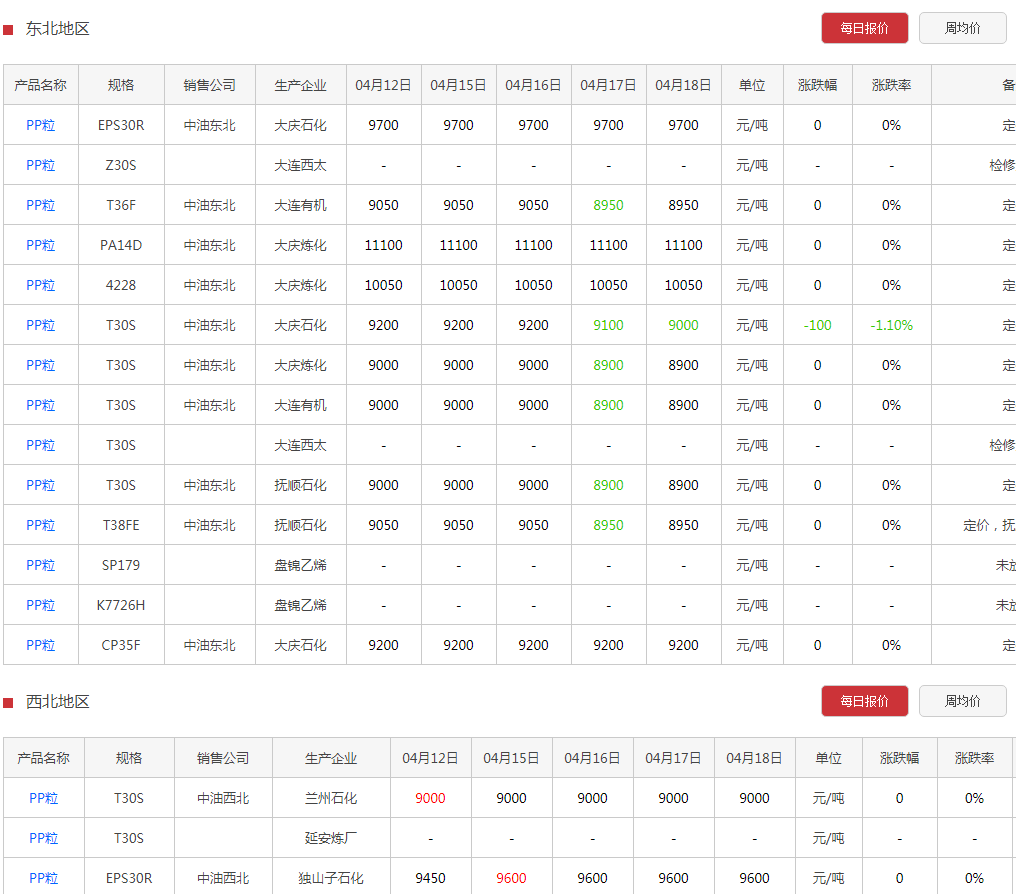Click 生产企业 header in 东北地区 table

click(x=301, y=85)
